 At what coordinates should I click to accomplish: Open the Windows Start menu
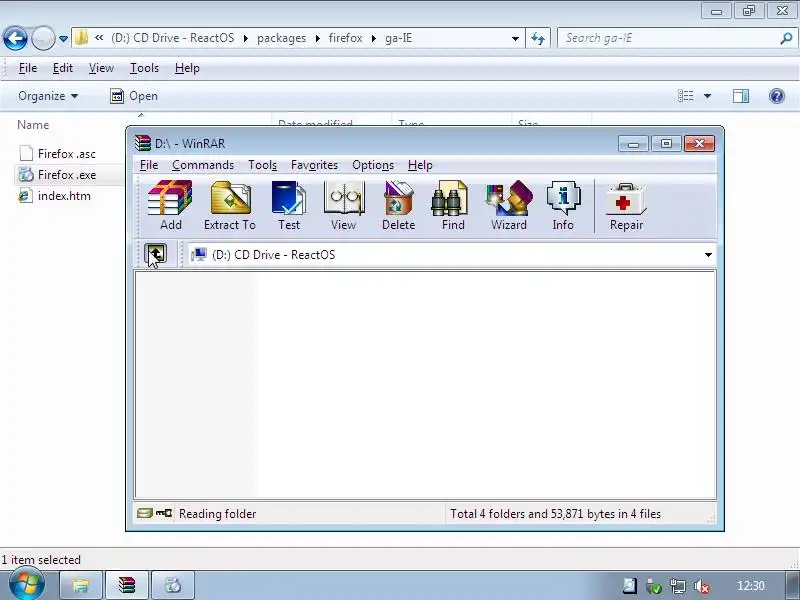click(x=27, y=585)
